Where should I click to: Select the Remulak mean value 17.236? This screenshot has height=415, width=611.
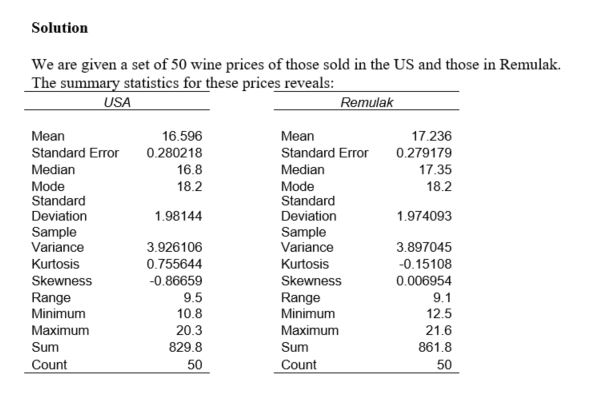431,136
